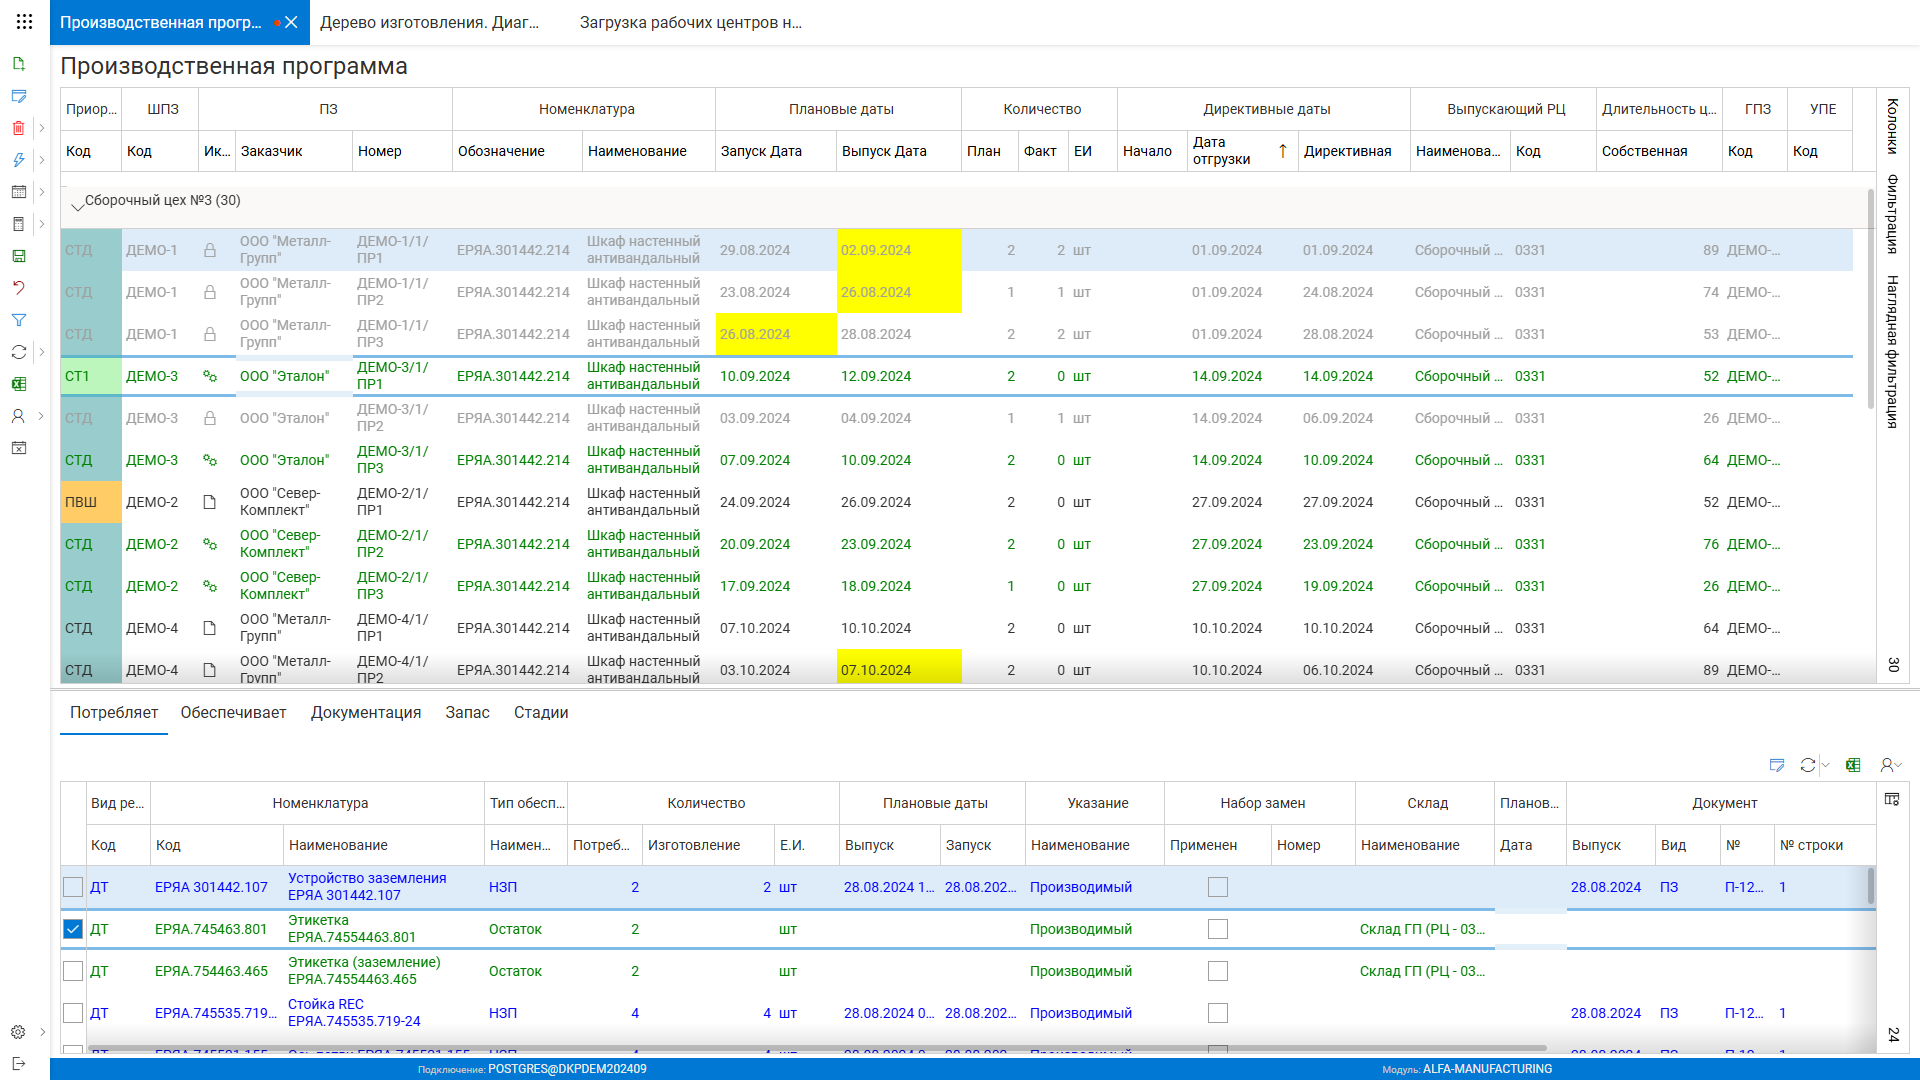
Task: Open column settings icon of lower table
Action: point(1891,799)
